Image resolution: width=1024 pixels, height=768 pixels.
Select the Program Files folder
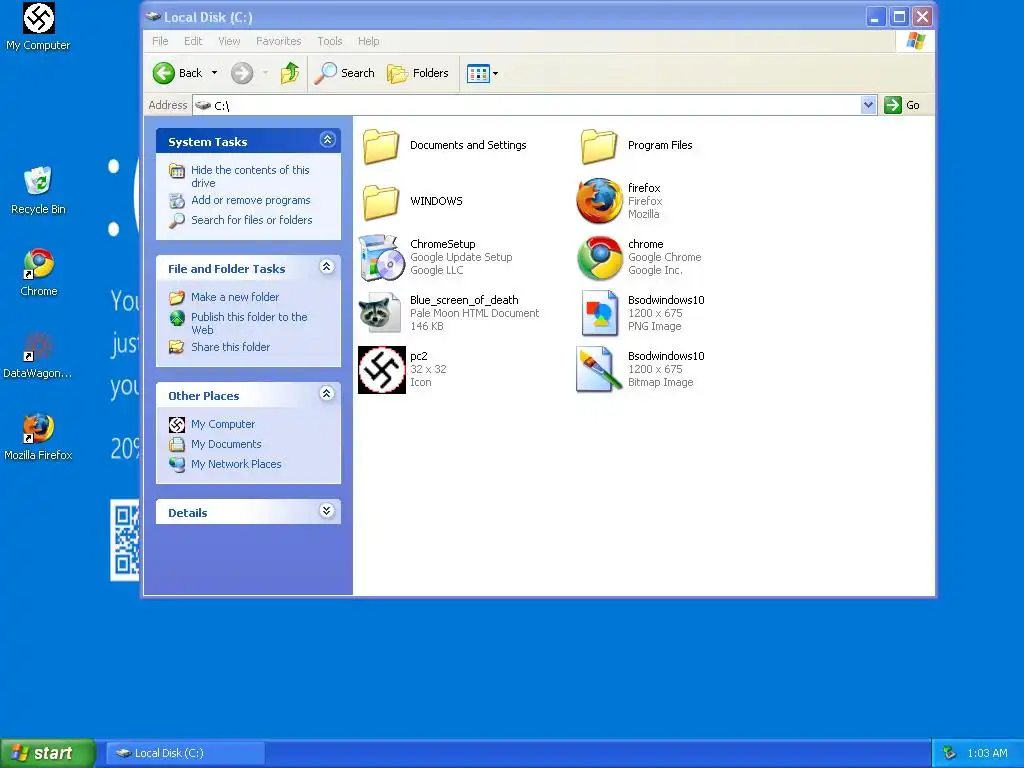pos(637,146)
